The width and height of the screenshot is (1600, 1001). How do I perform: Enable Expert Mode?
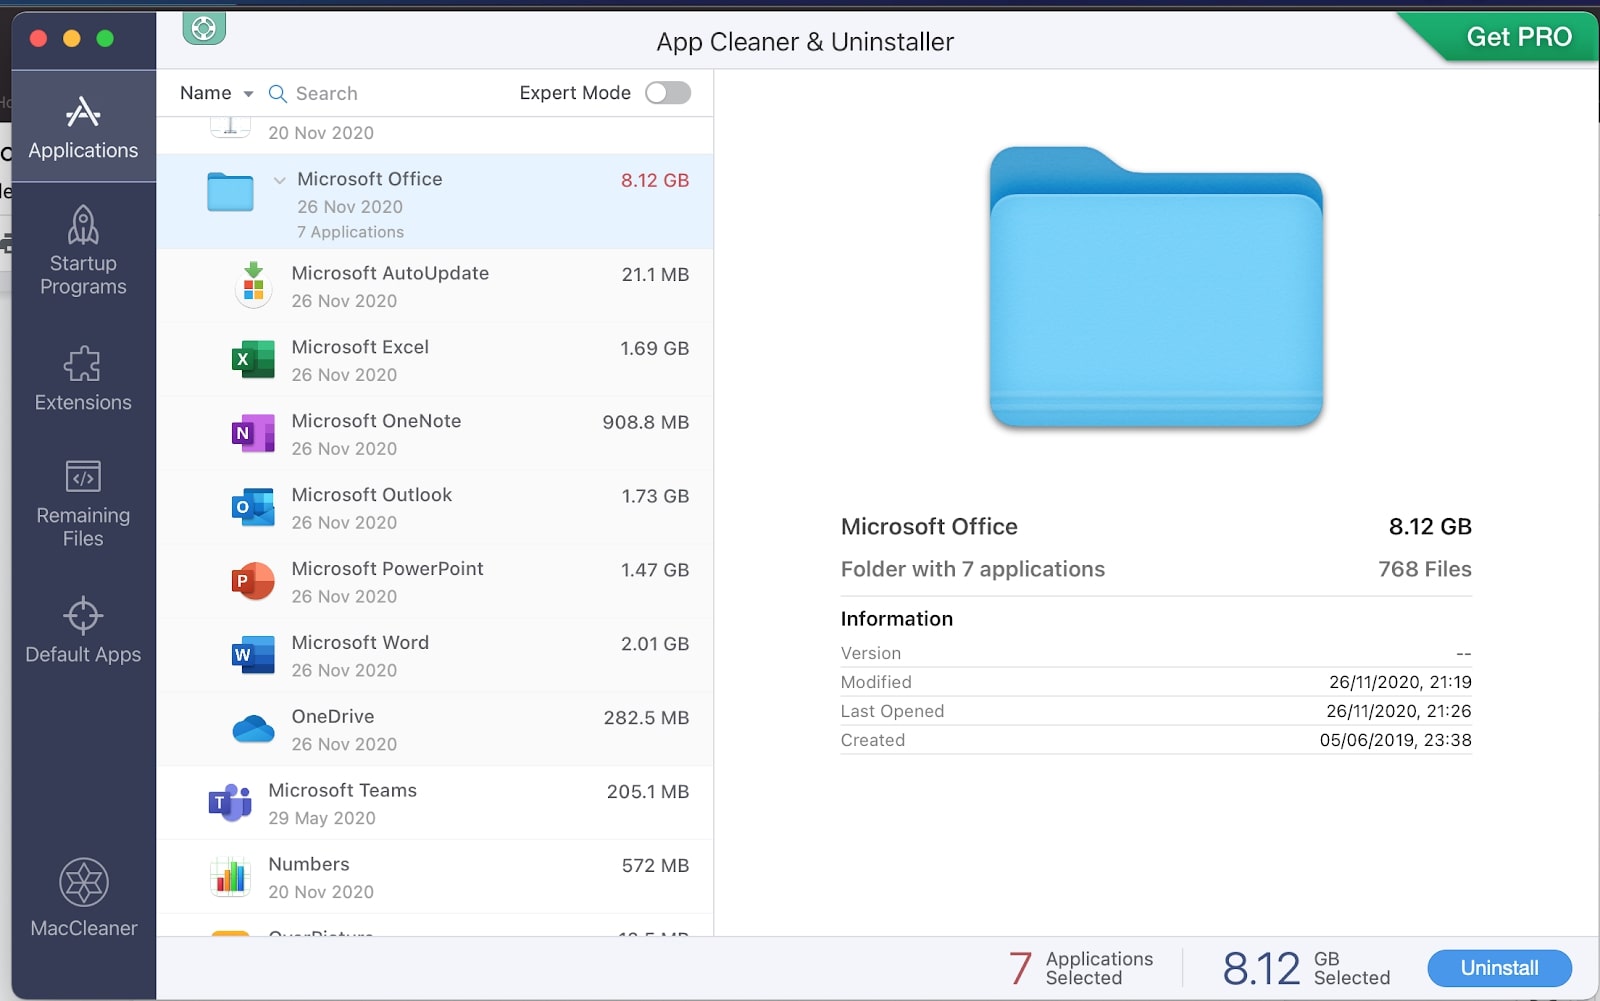[x=667, y=93]
